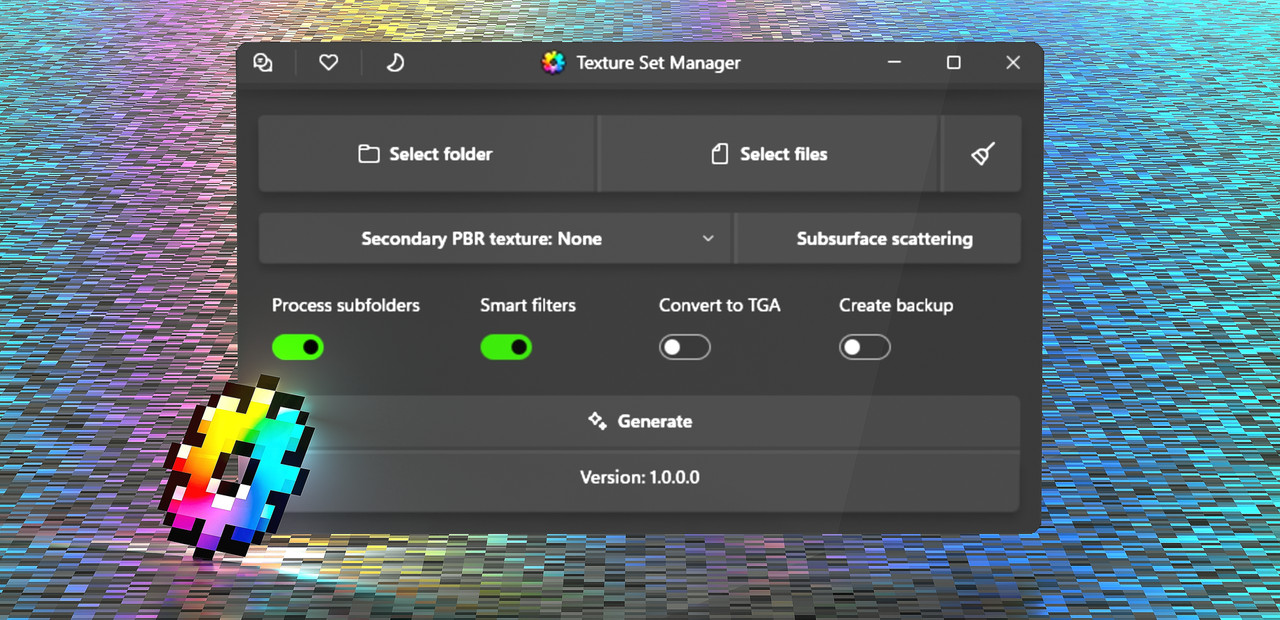
Task: Minimize the Texture Set Manager window
Action: (x=893, y=62)
